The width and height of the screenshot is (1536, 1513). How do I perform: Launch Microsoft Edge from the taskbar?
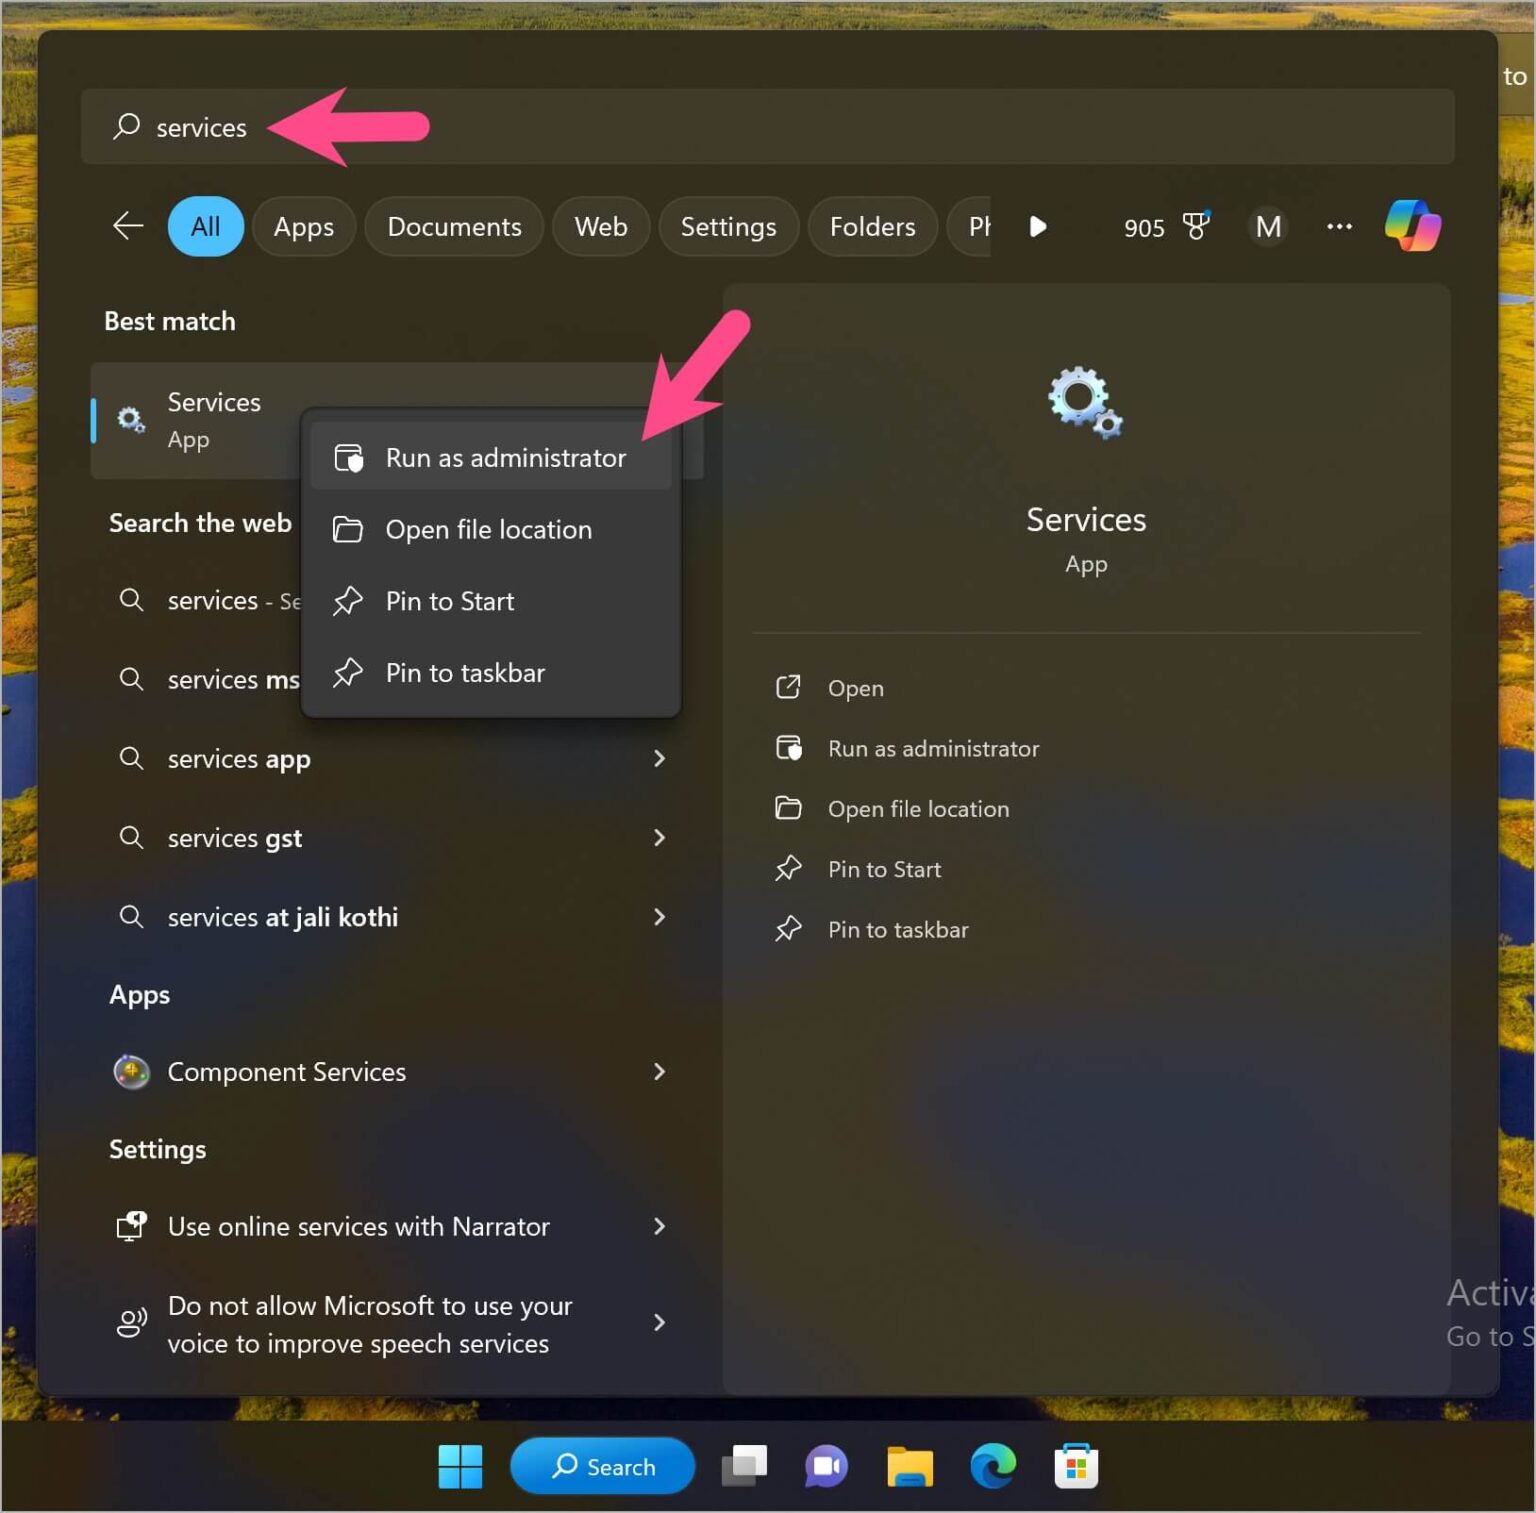992,1466
